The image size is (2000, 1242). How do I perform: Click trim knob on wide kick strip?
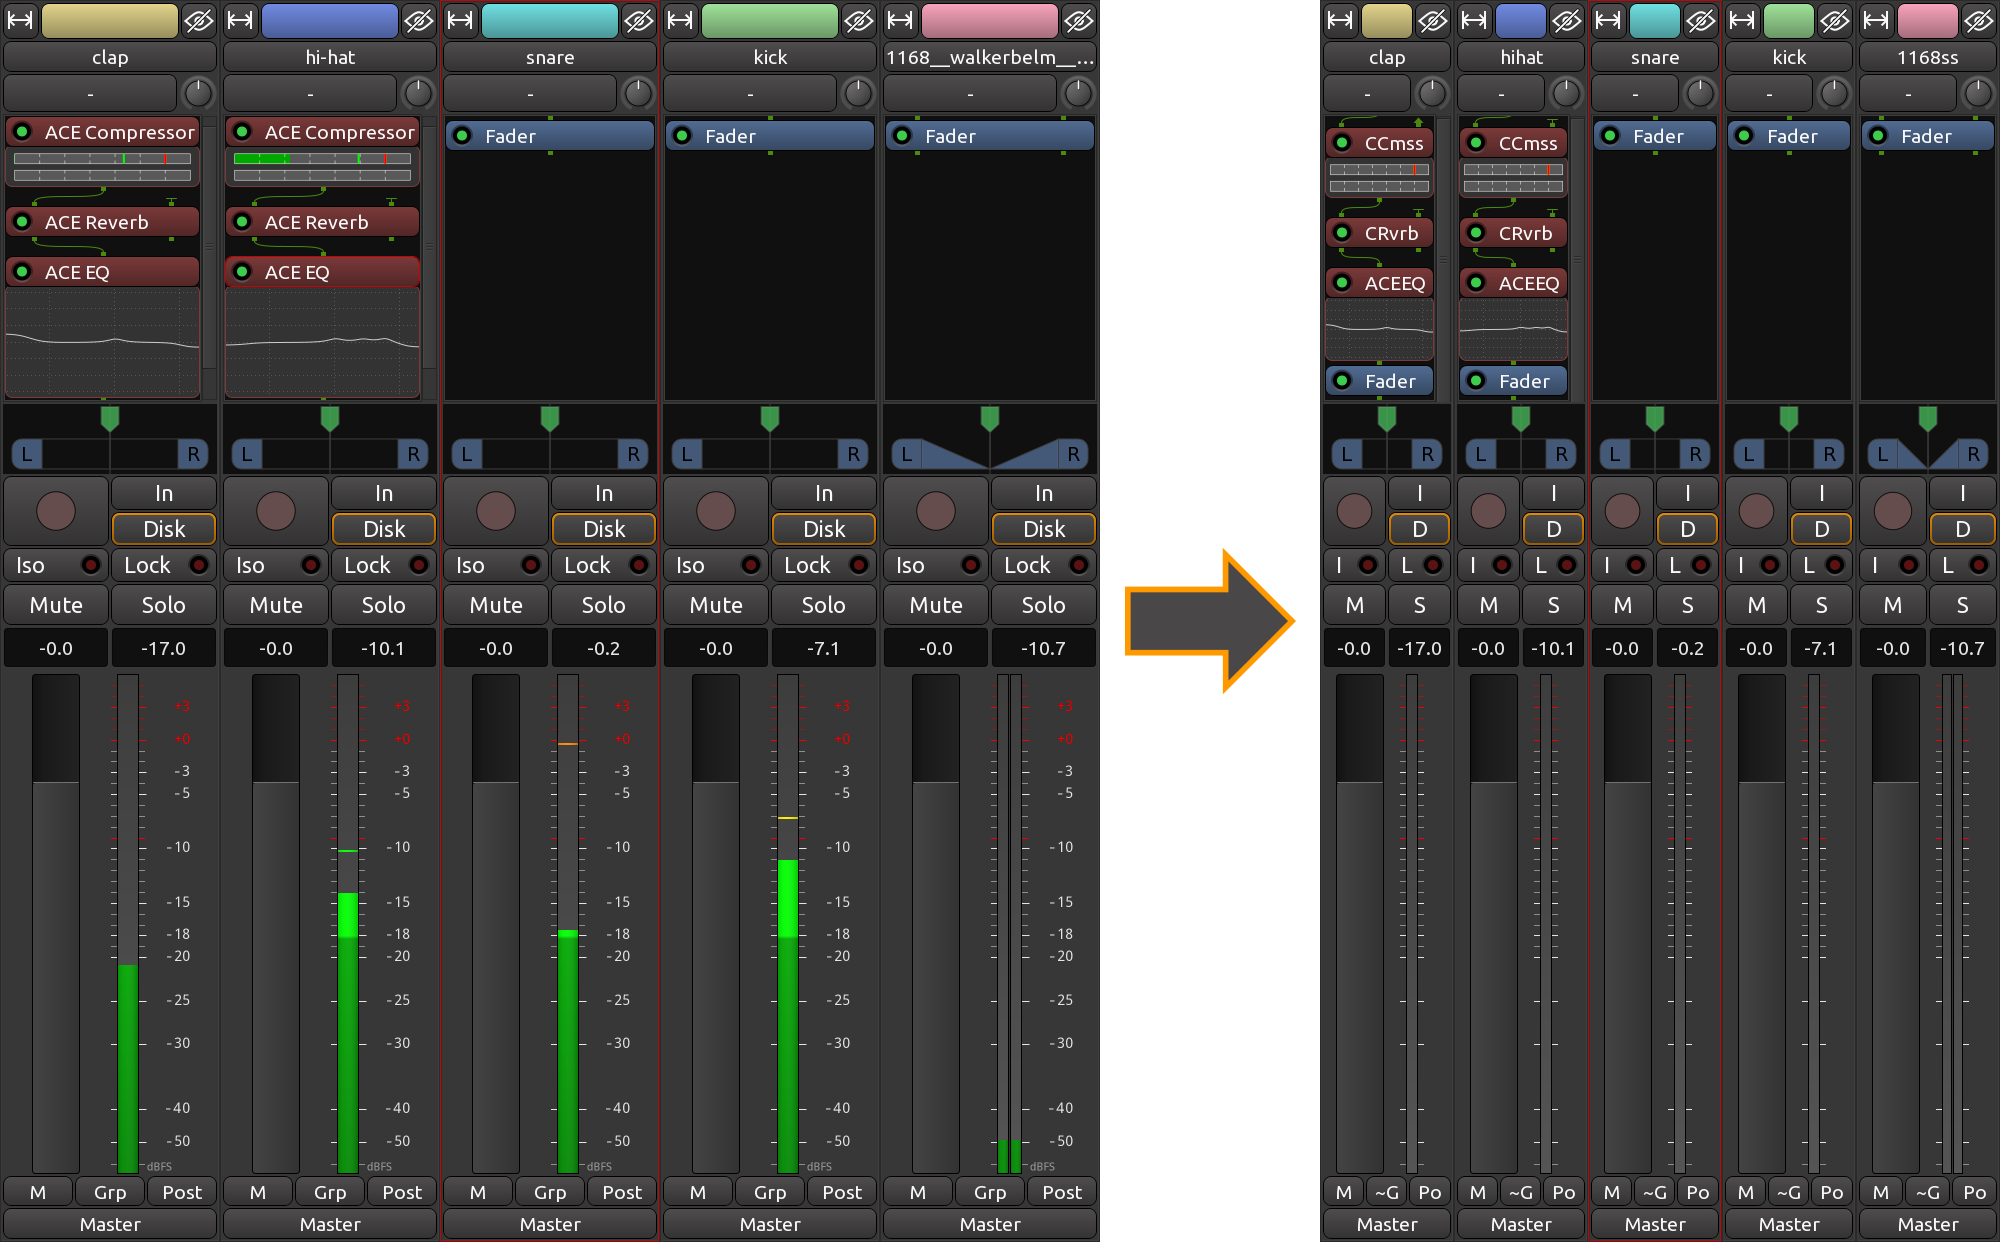pos(858,94)
